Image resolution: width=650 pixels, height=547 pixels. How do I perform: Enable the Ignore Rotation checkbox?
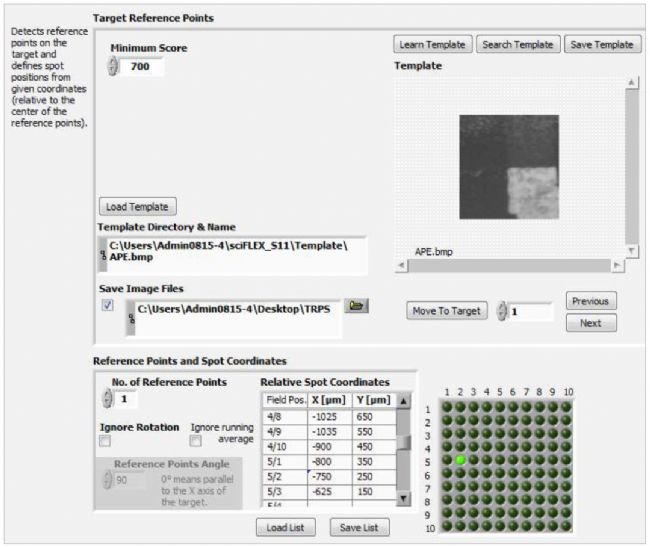click(104, 441)
